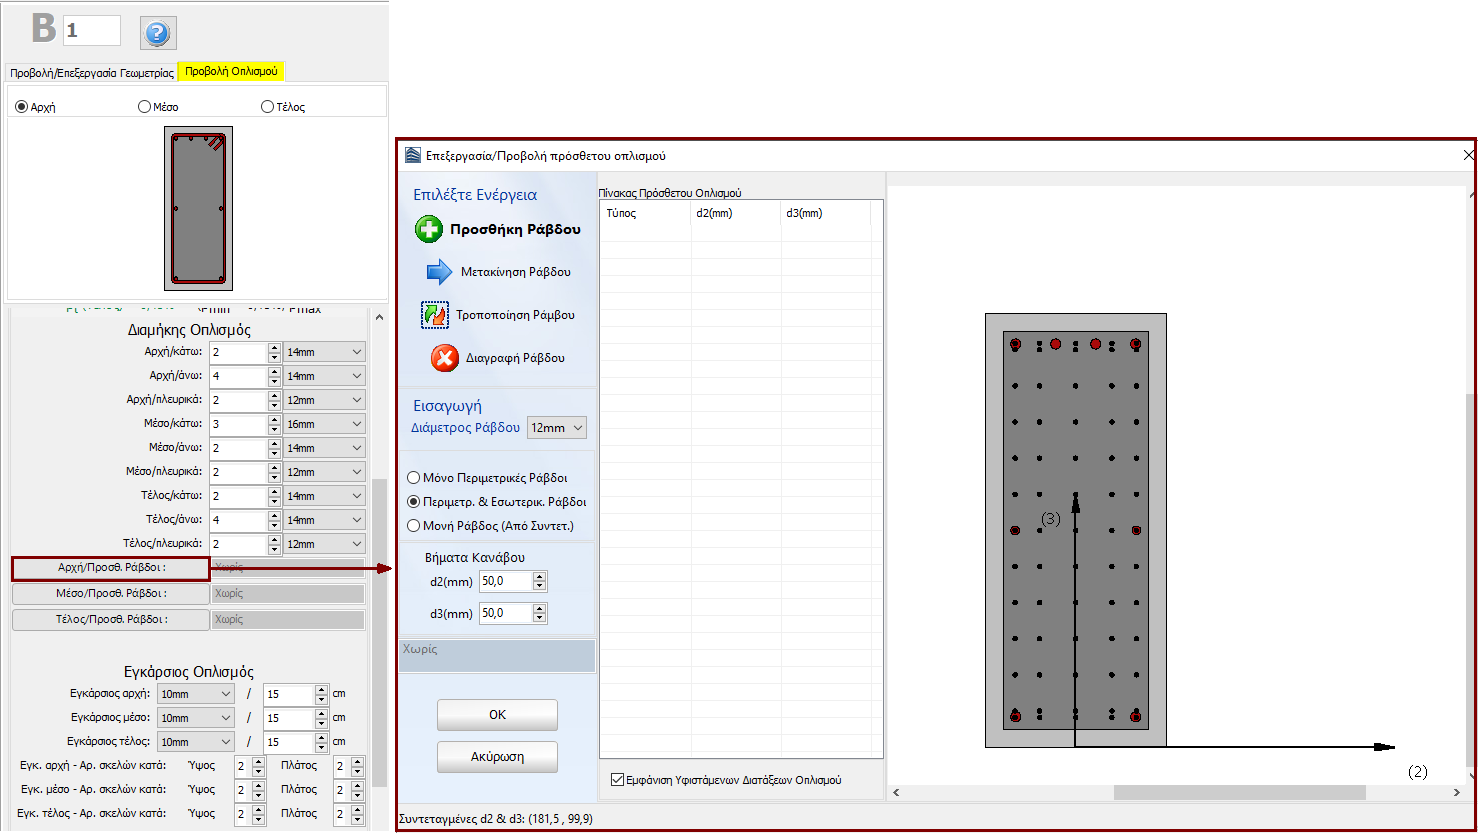The image size is (1478, 833).
Task: Select Μόνο Περιμετρικές Ράβδοι option
Action: 414,478
